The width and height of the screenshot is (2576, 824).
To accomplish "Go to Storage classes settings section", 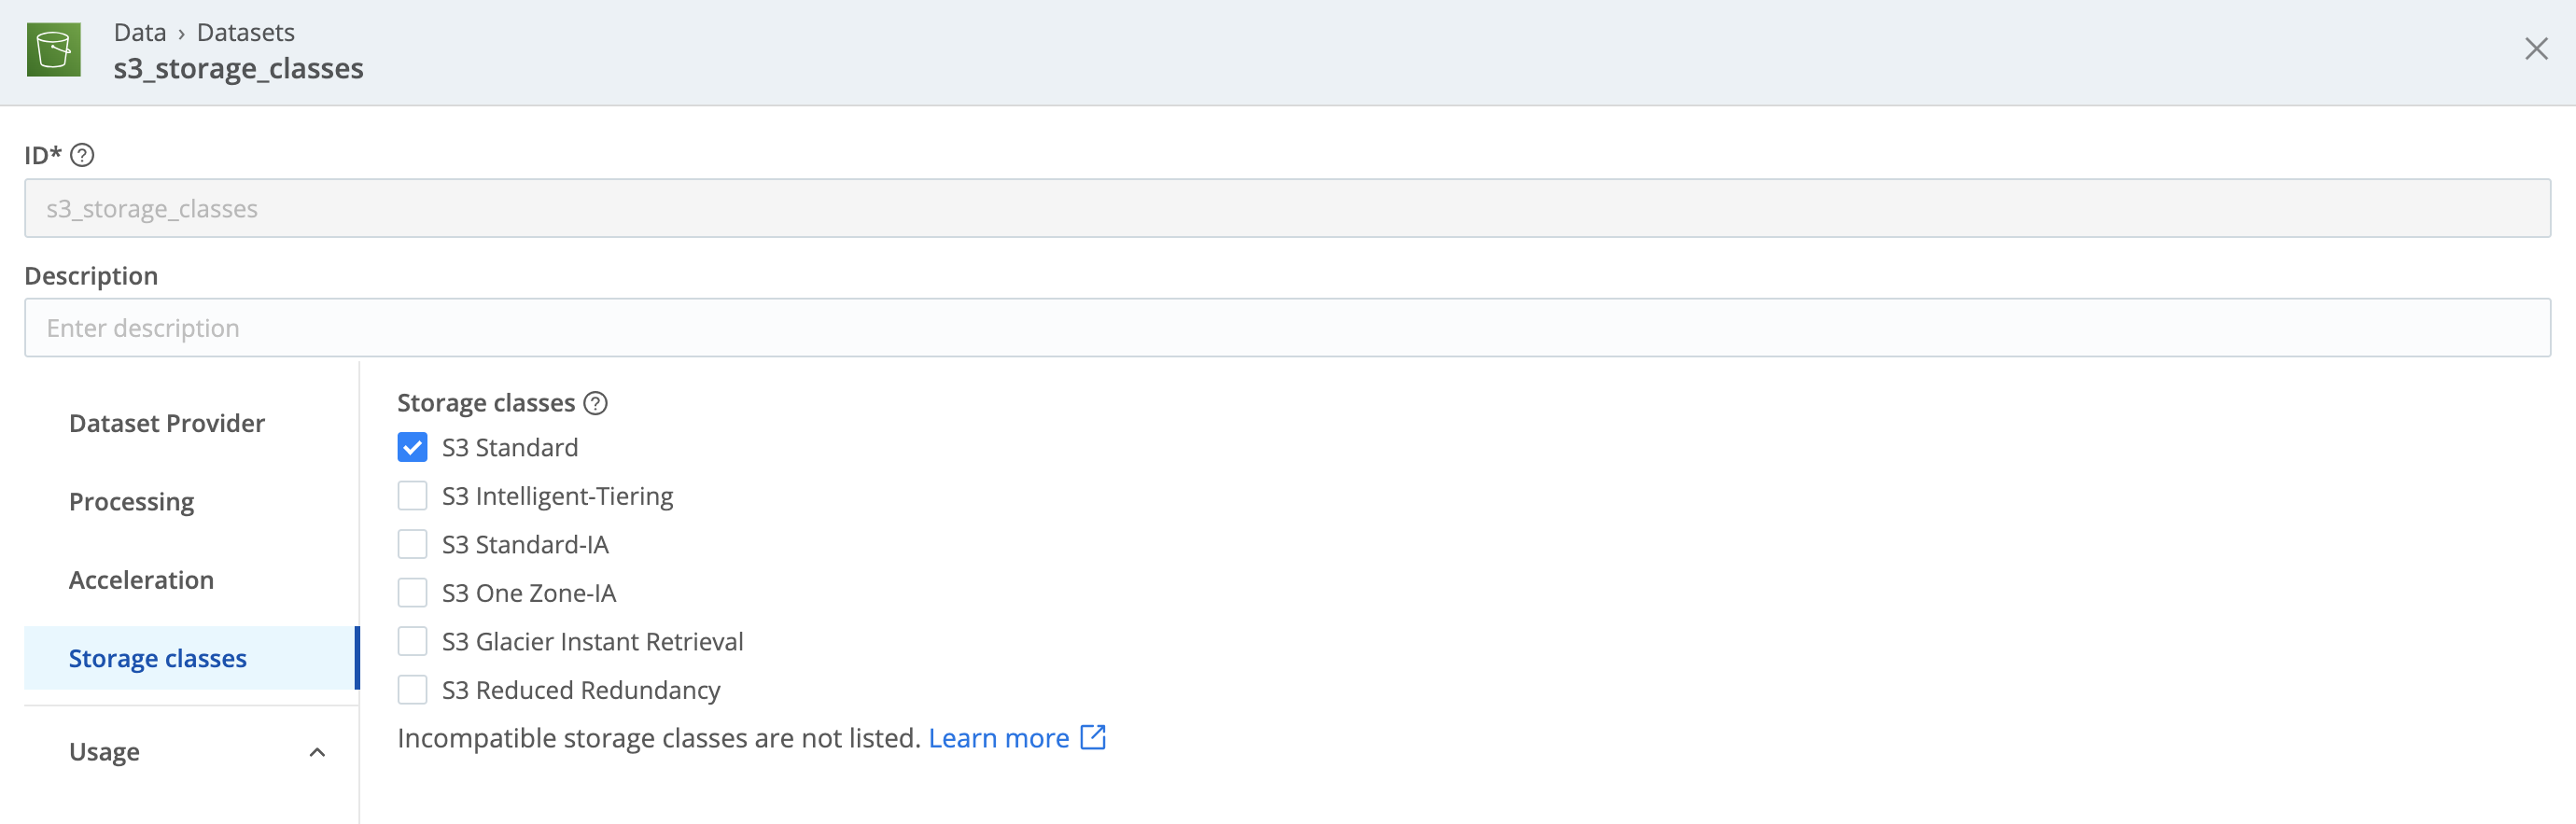I will (157, 657).
